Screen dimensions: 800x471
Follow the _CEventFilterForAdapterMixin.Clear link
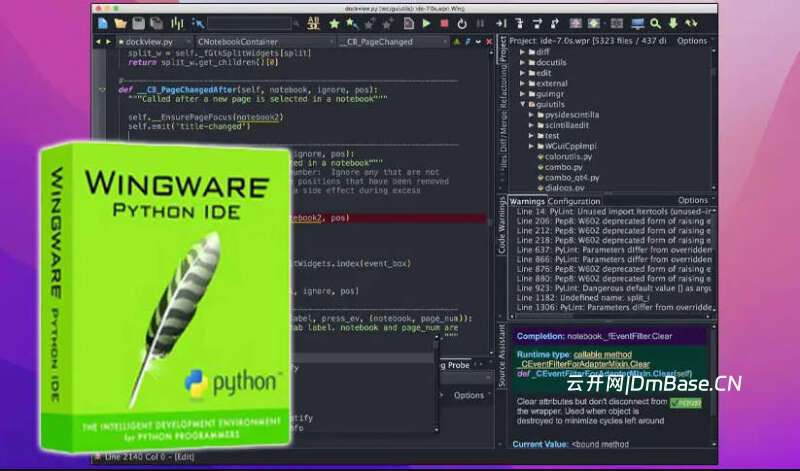(x=585, y=364)
